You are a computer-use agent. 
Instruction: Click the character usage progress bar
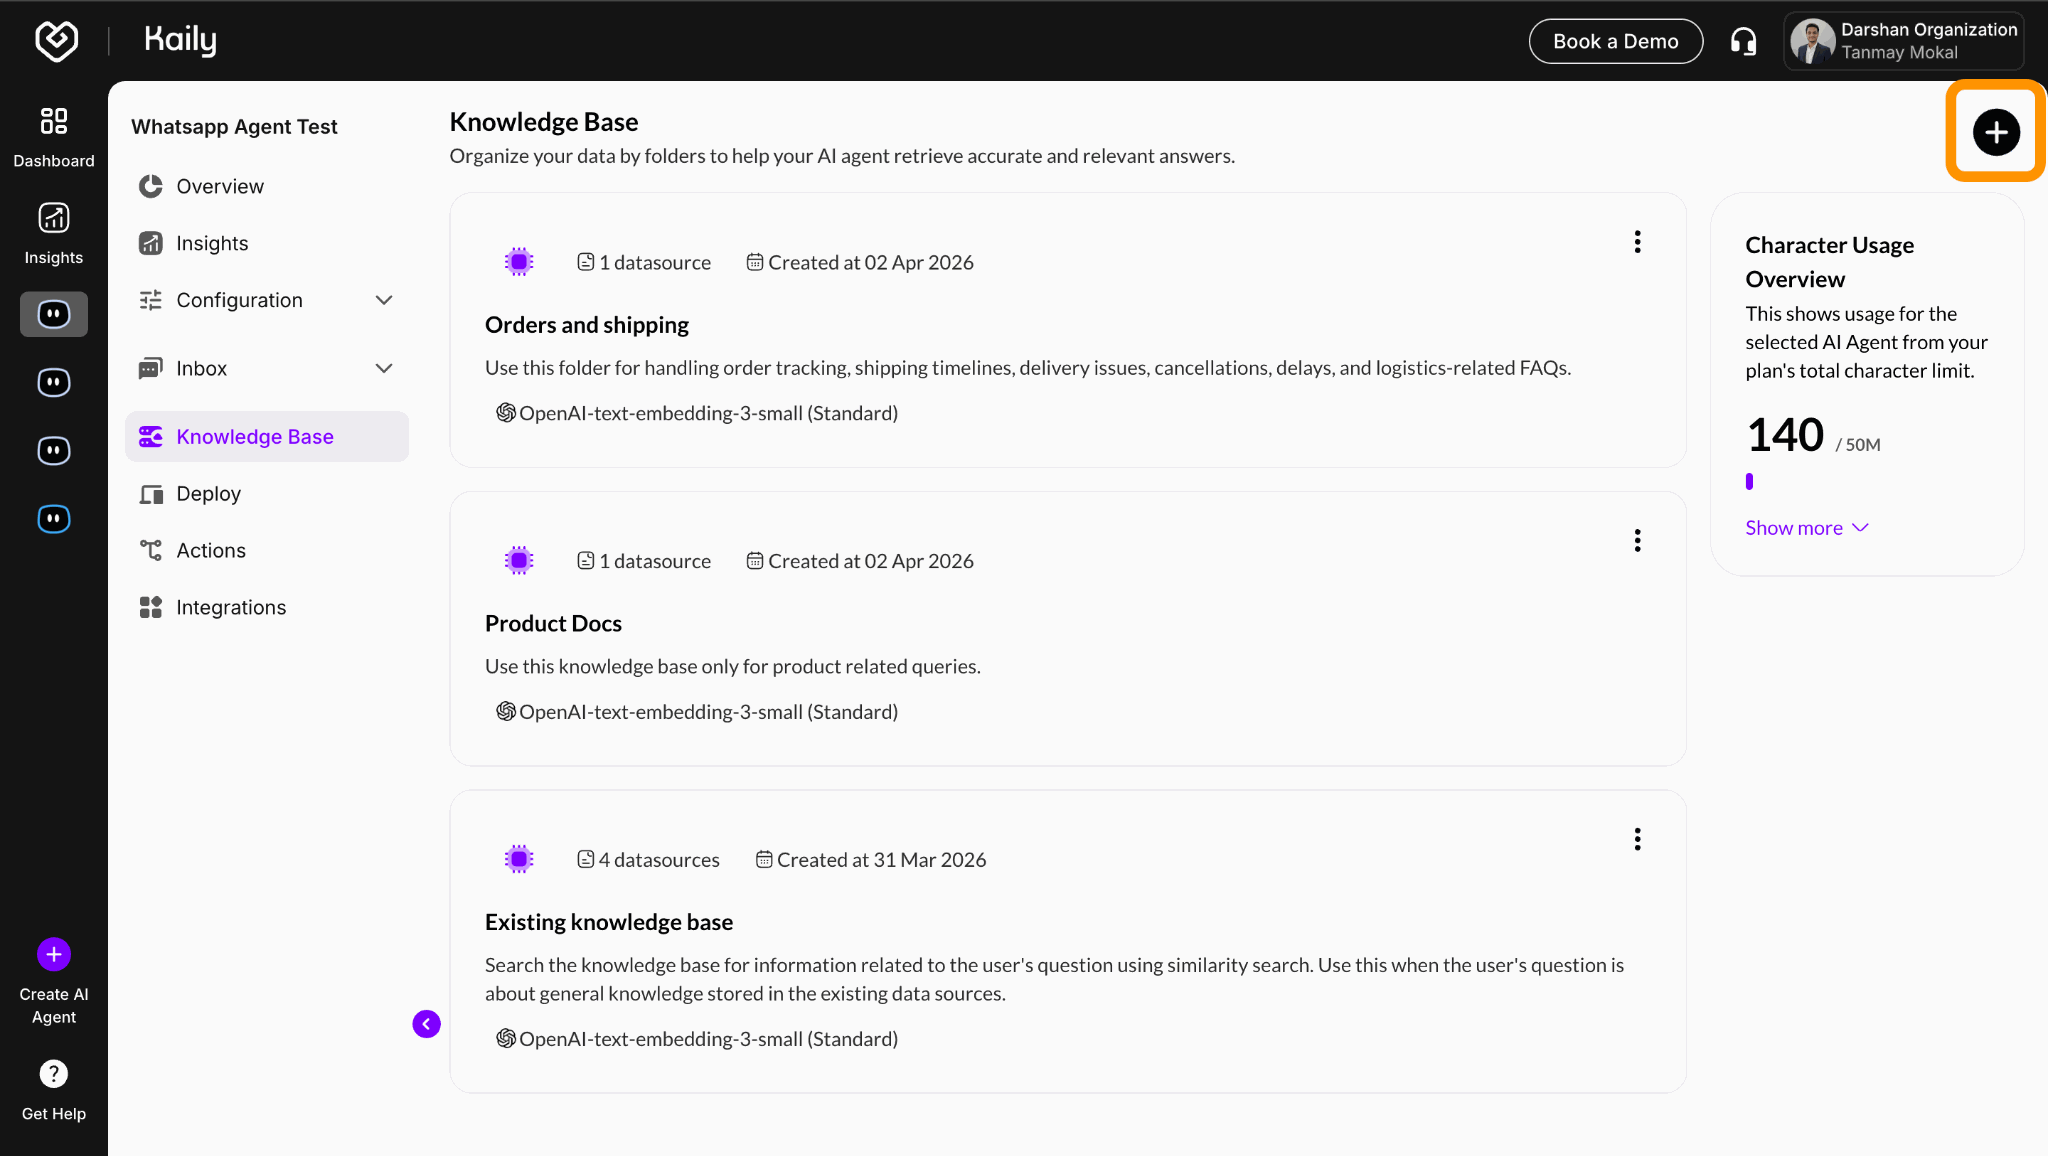coord(1750,482)
